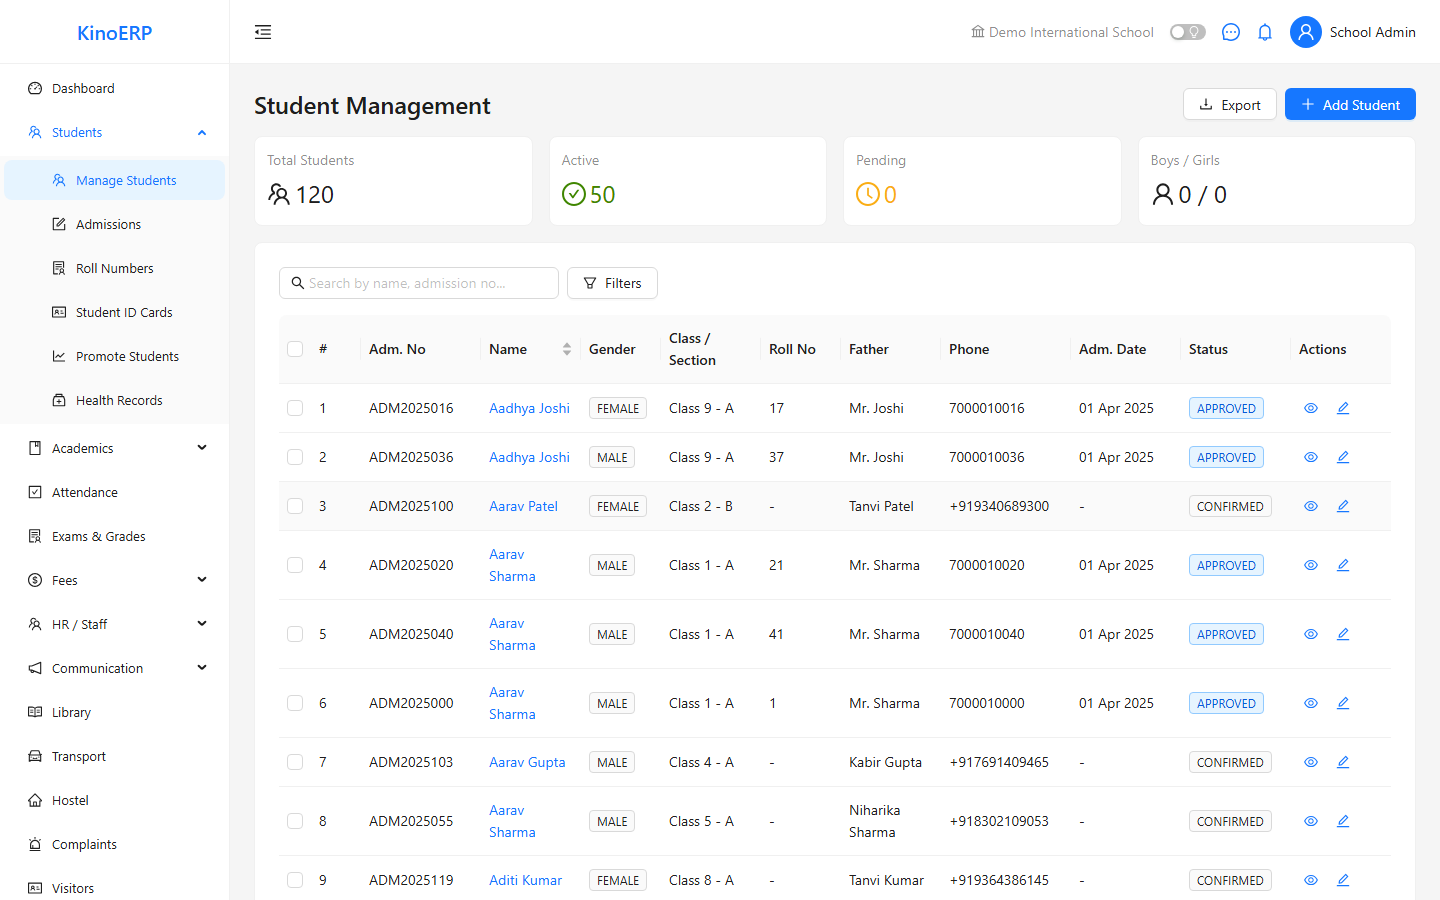Click the School Admin avatar
The width and height of the screenshot is (1440, 900).
click(1306, 32)
